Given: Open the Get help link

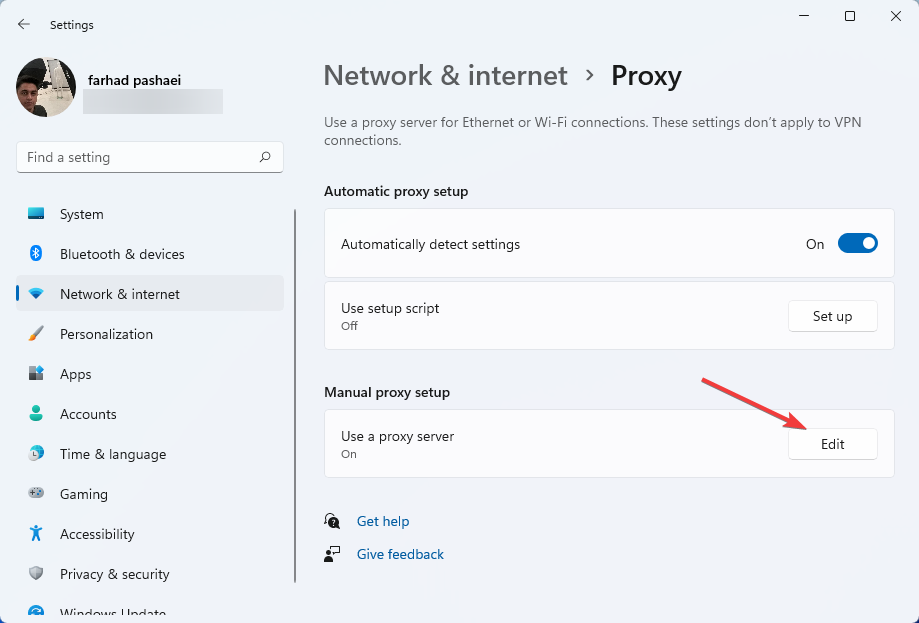Looking at the screenshot, I should point(383,521).
